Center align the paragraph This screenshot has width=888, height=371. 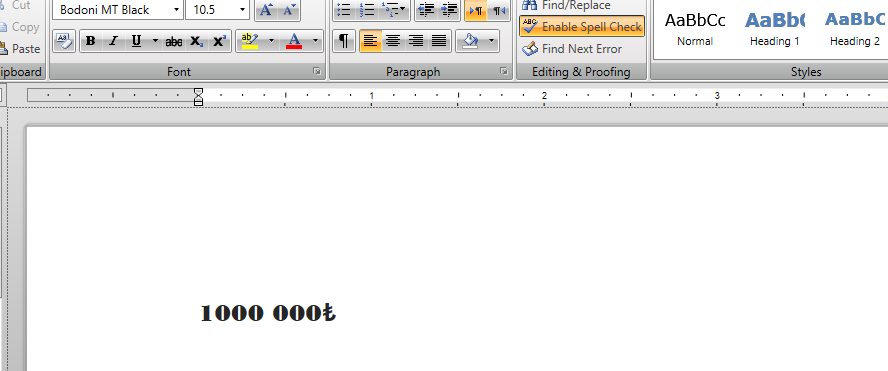[x=393, y=41]
